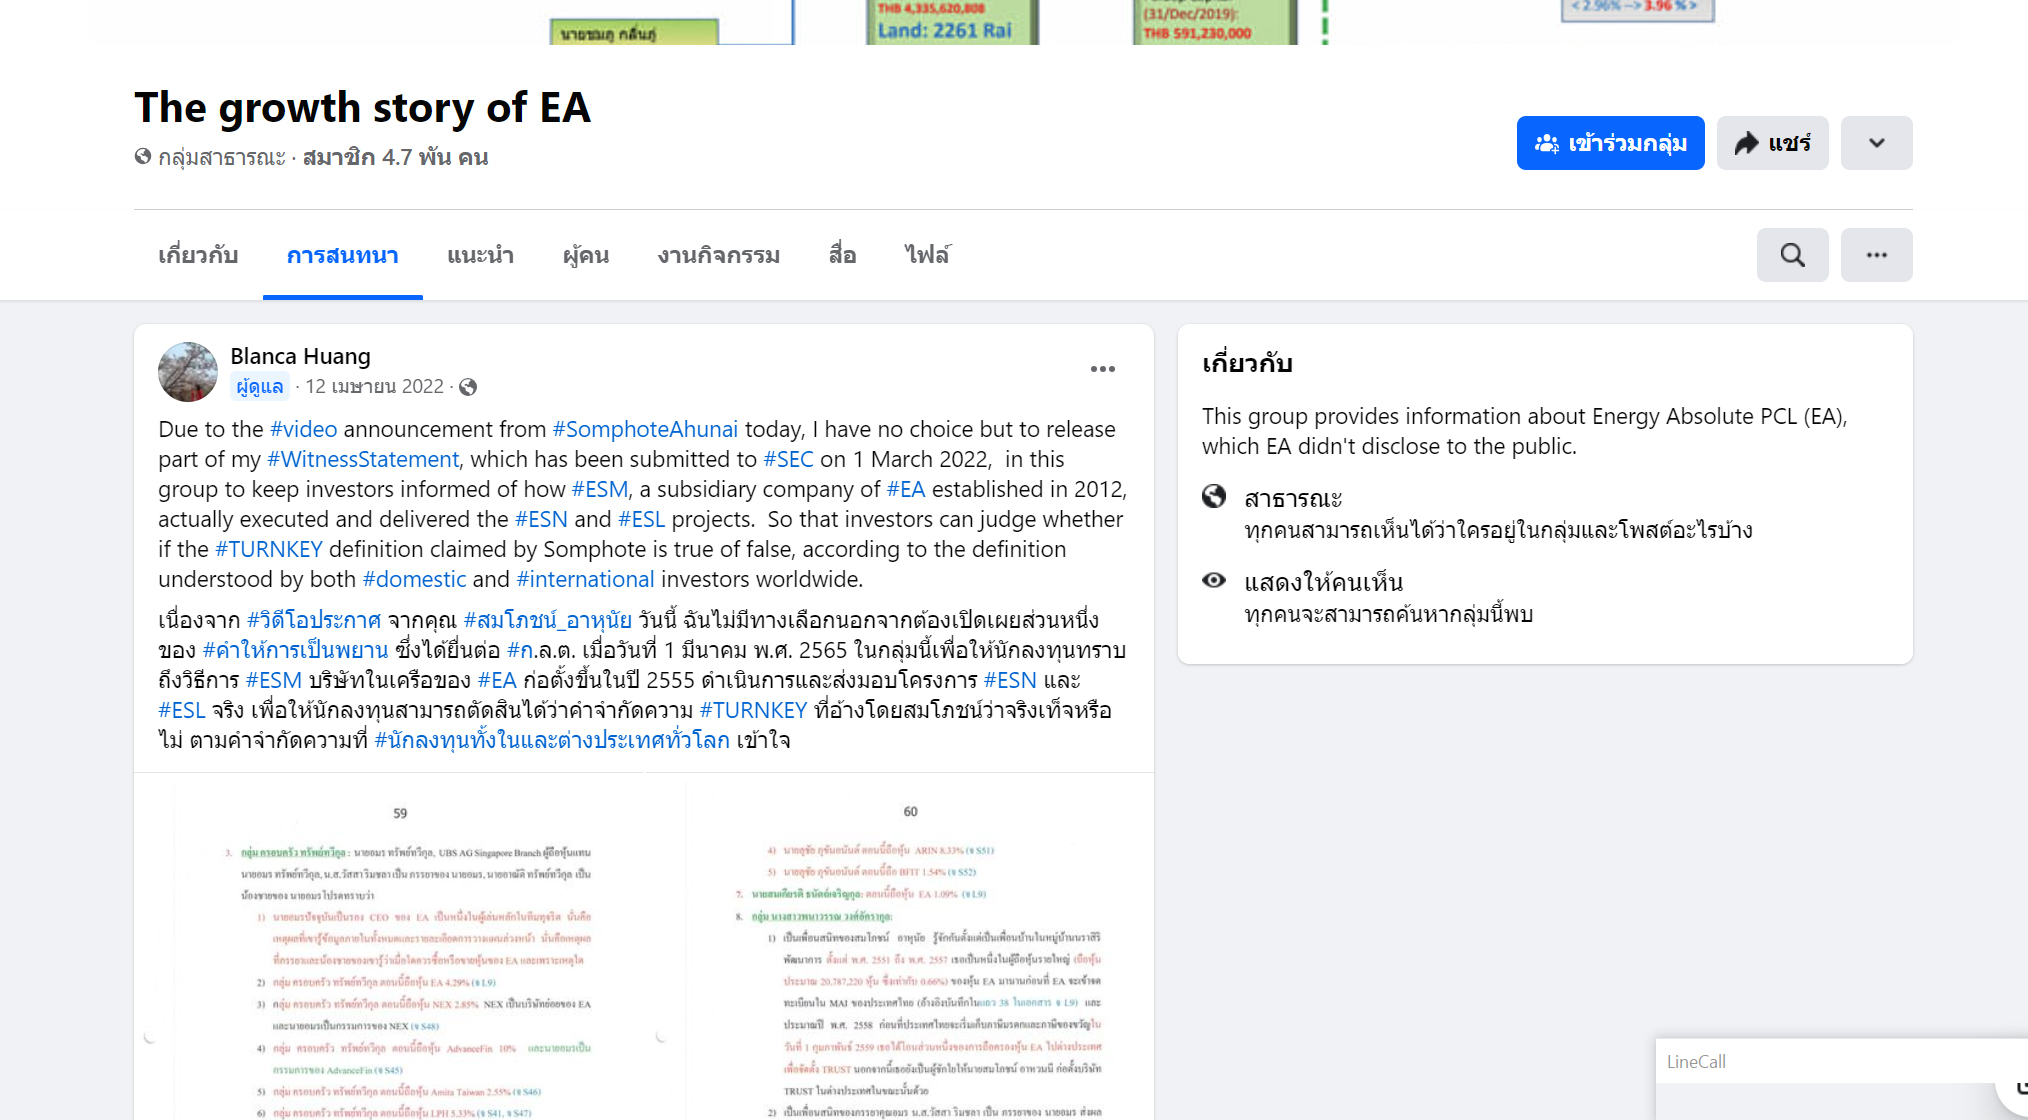2028x1120 pixels.
Task: Click the public visibility globe icon under เกี่ยวกับ
Action: tap(1214, 497)
